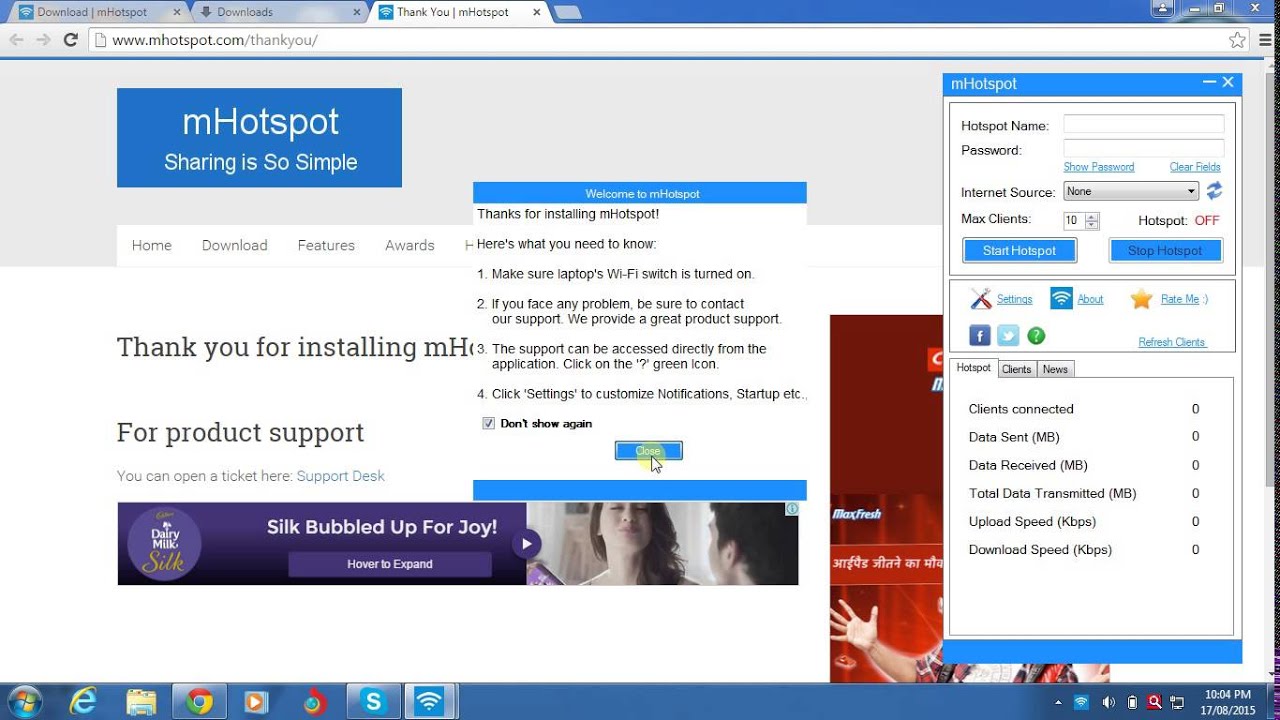
Task: Decrease Max Clients with the down arrow
Action: 1092,225
